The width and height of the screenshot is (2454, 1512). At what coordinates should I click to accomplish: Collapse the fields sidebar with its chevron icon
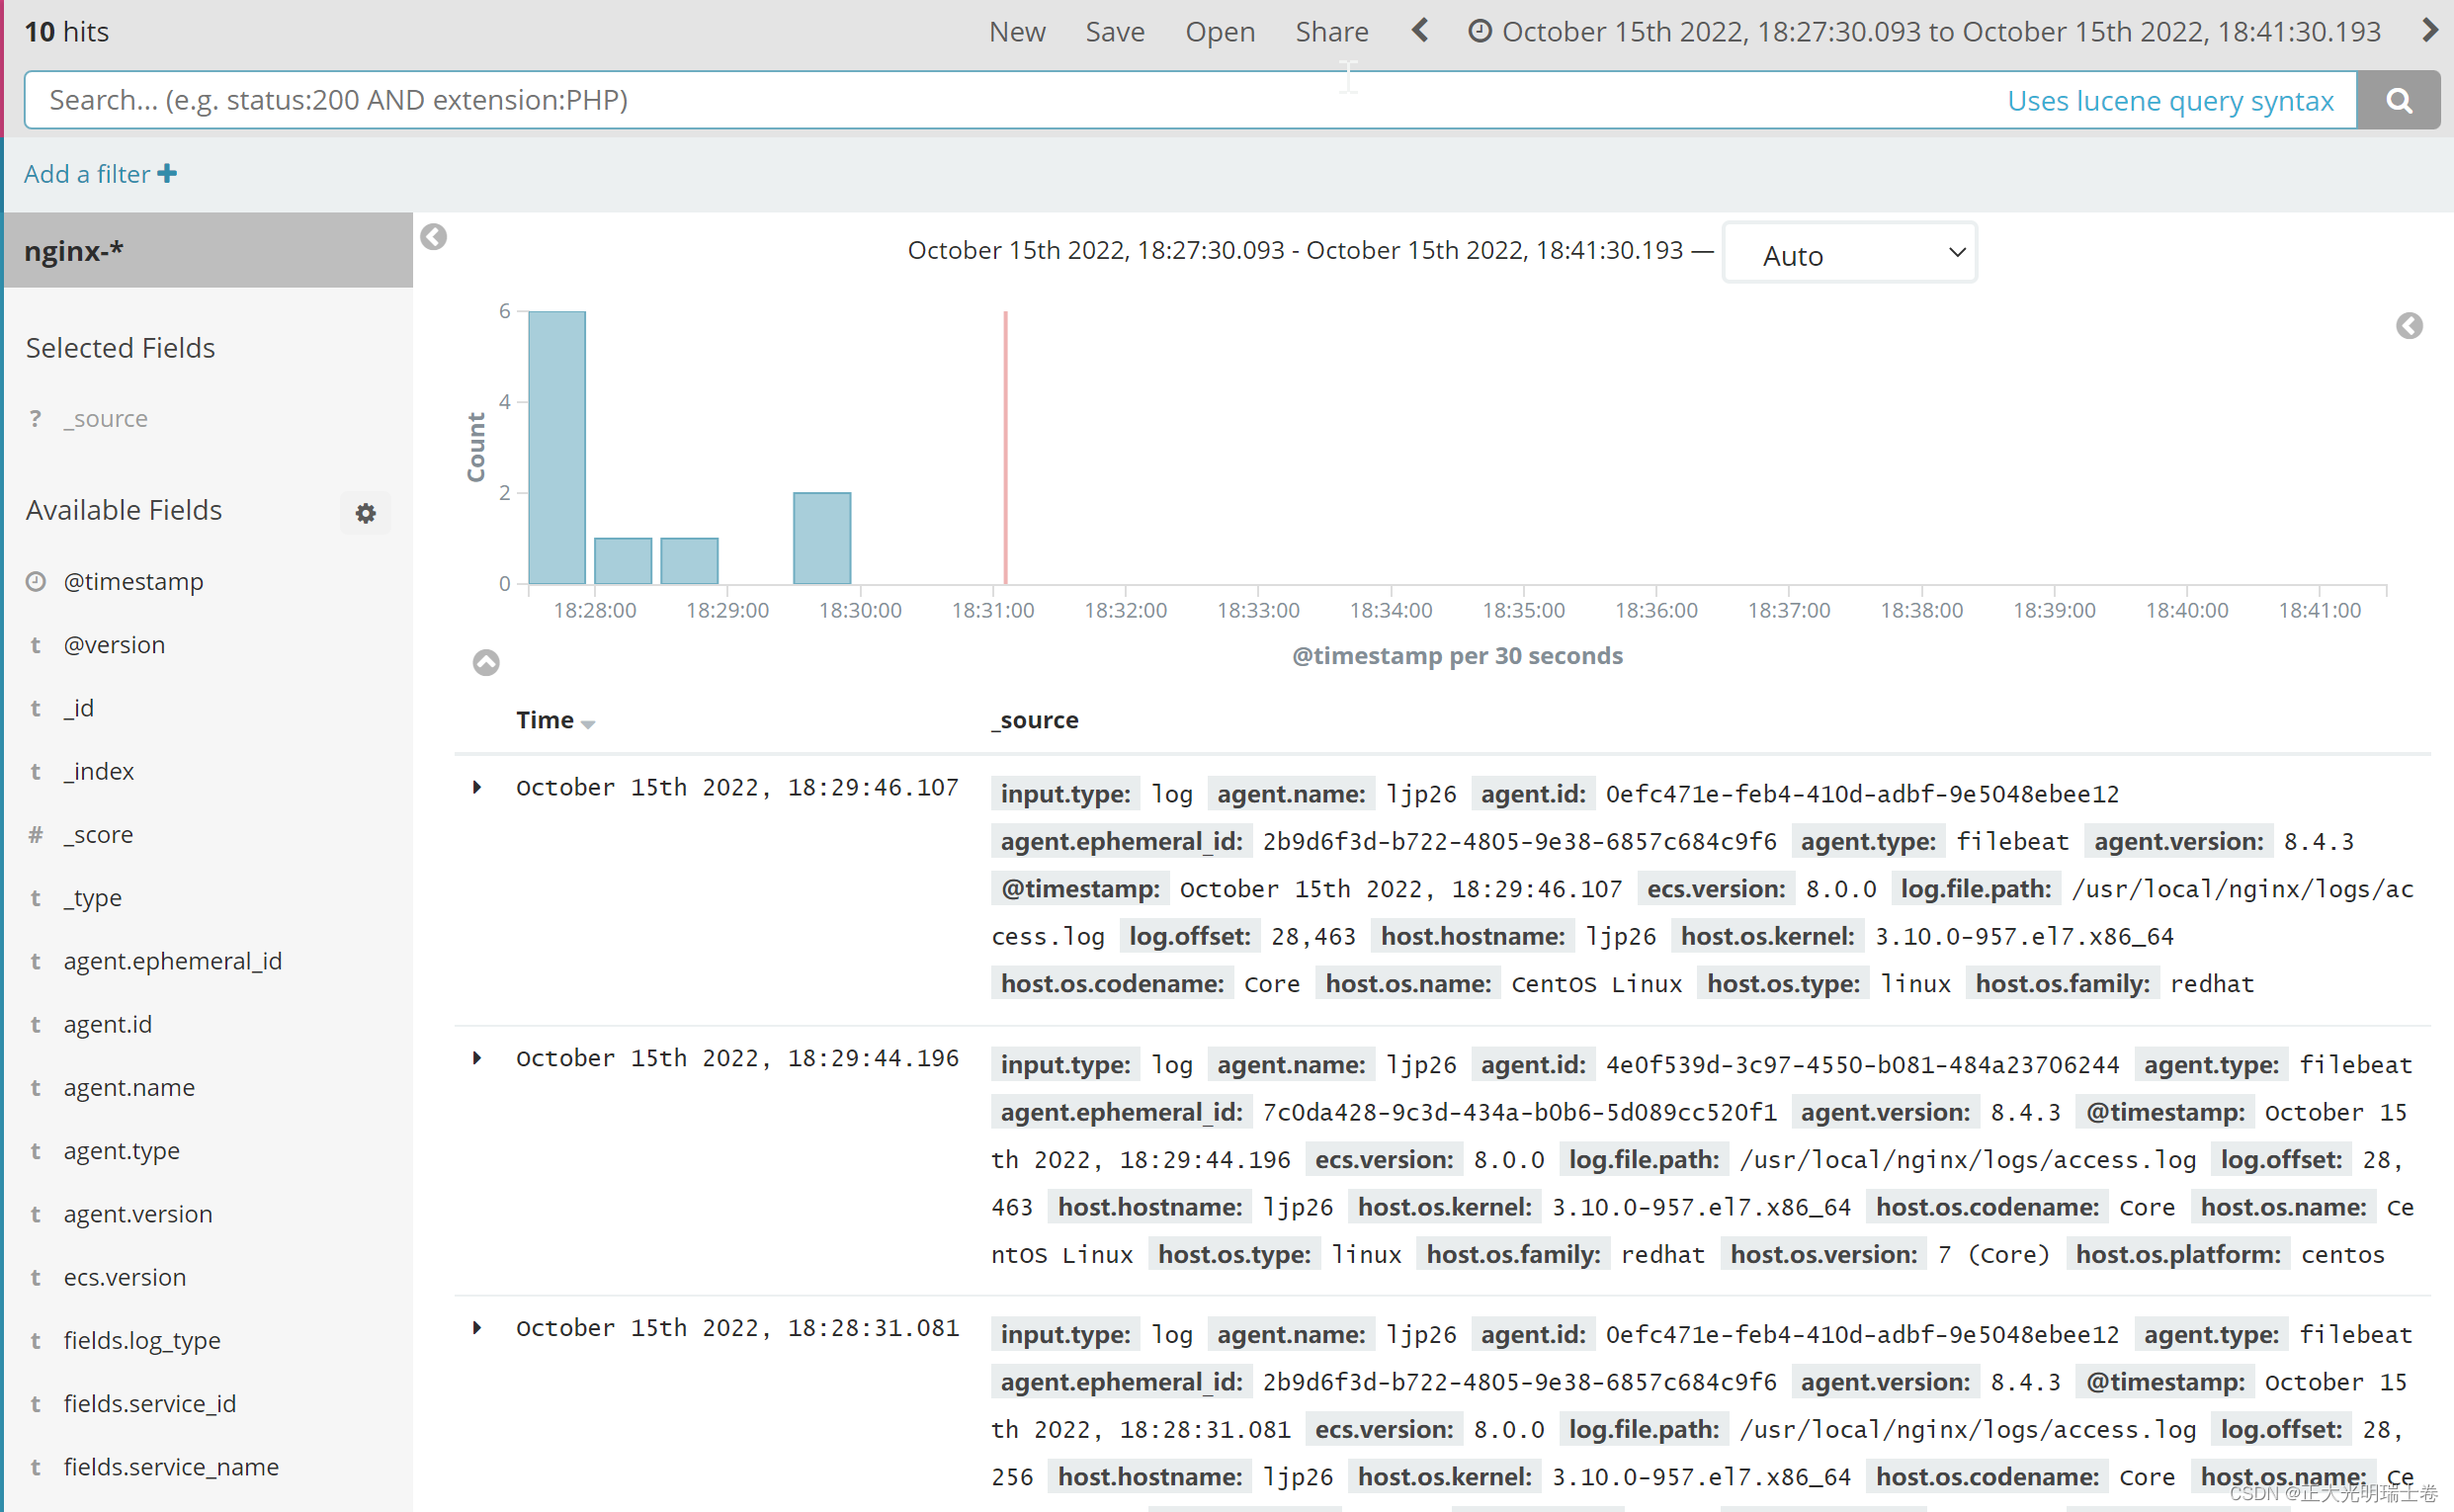[x=433, y=237]
